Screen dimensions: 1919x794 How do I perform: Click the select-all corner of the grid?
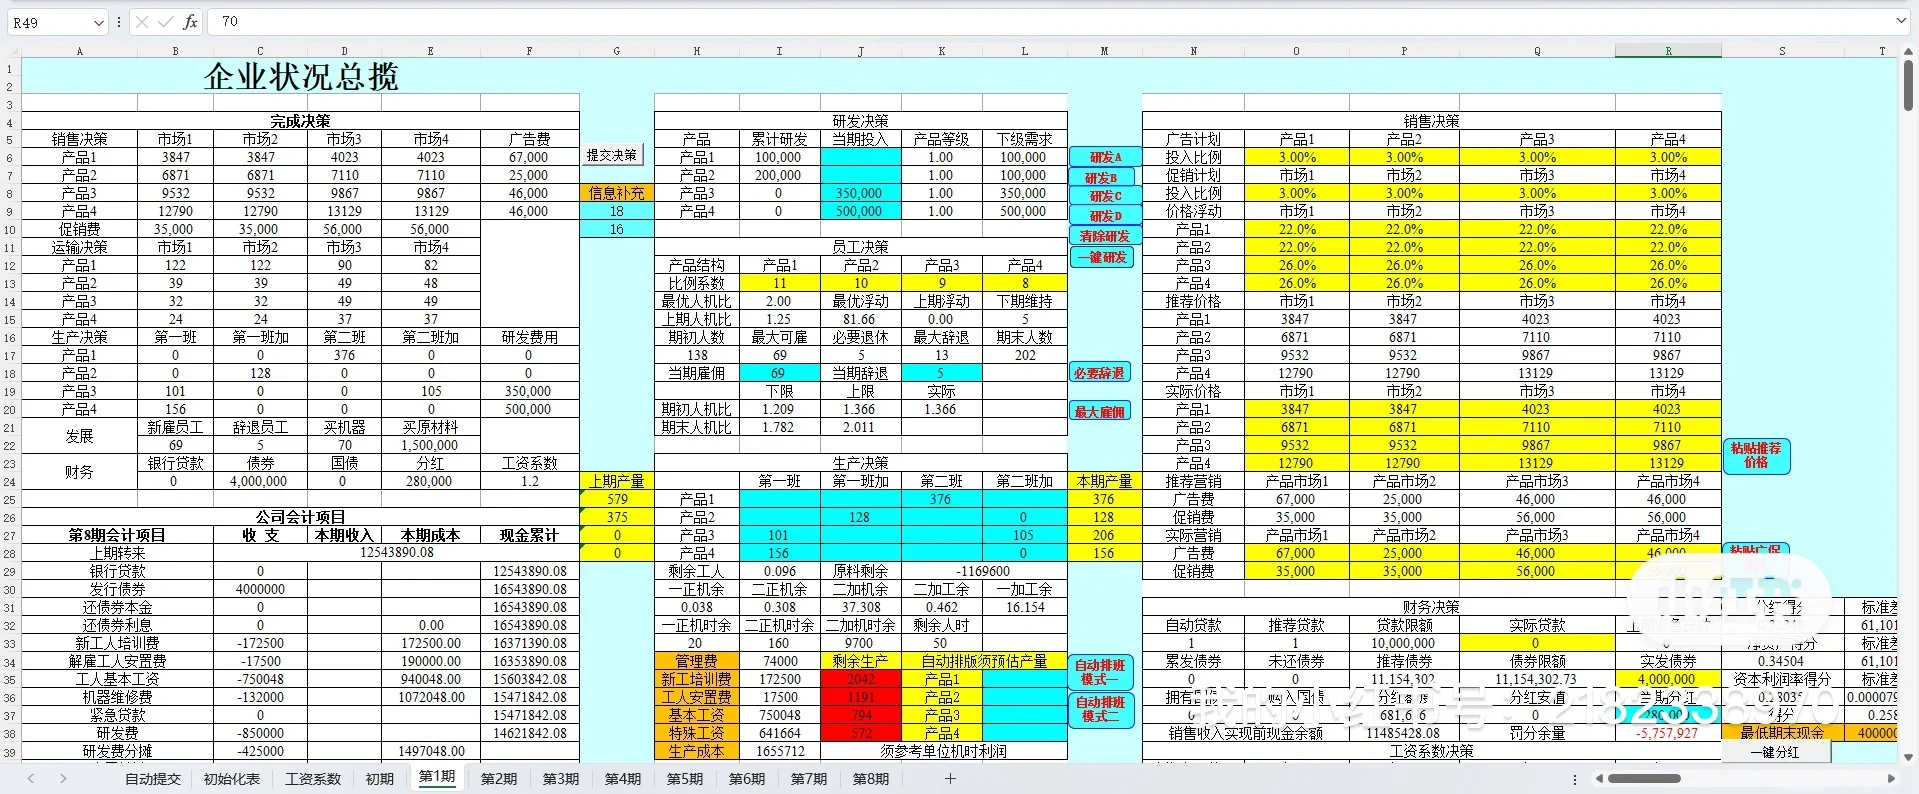point(11,51)
